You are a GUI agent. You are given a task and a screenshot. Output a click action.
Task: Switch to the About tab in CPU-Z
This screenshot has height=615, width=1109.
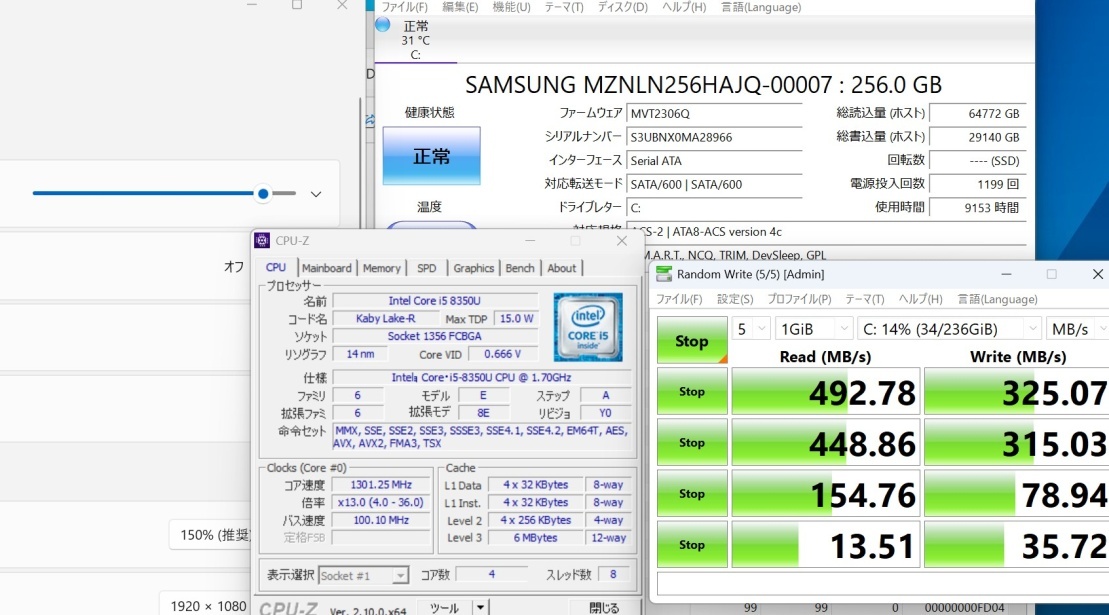coord(562,268)
